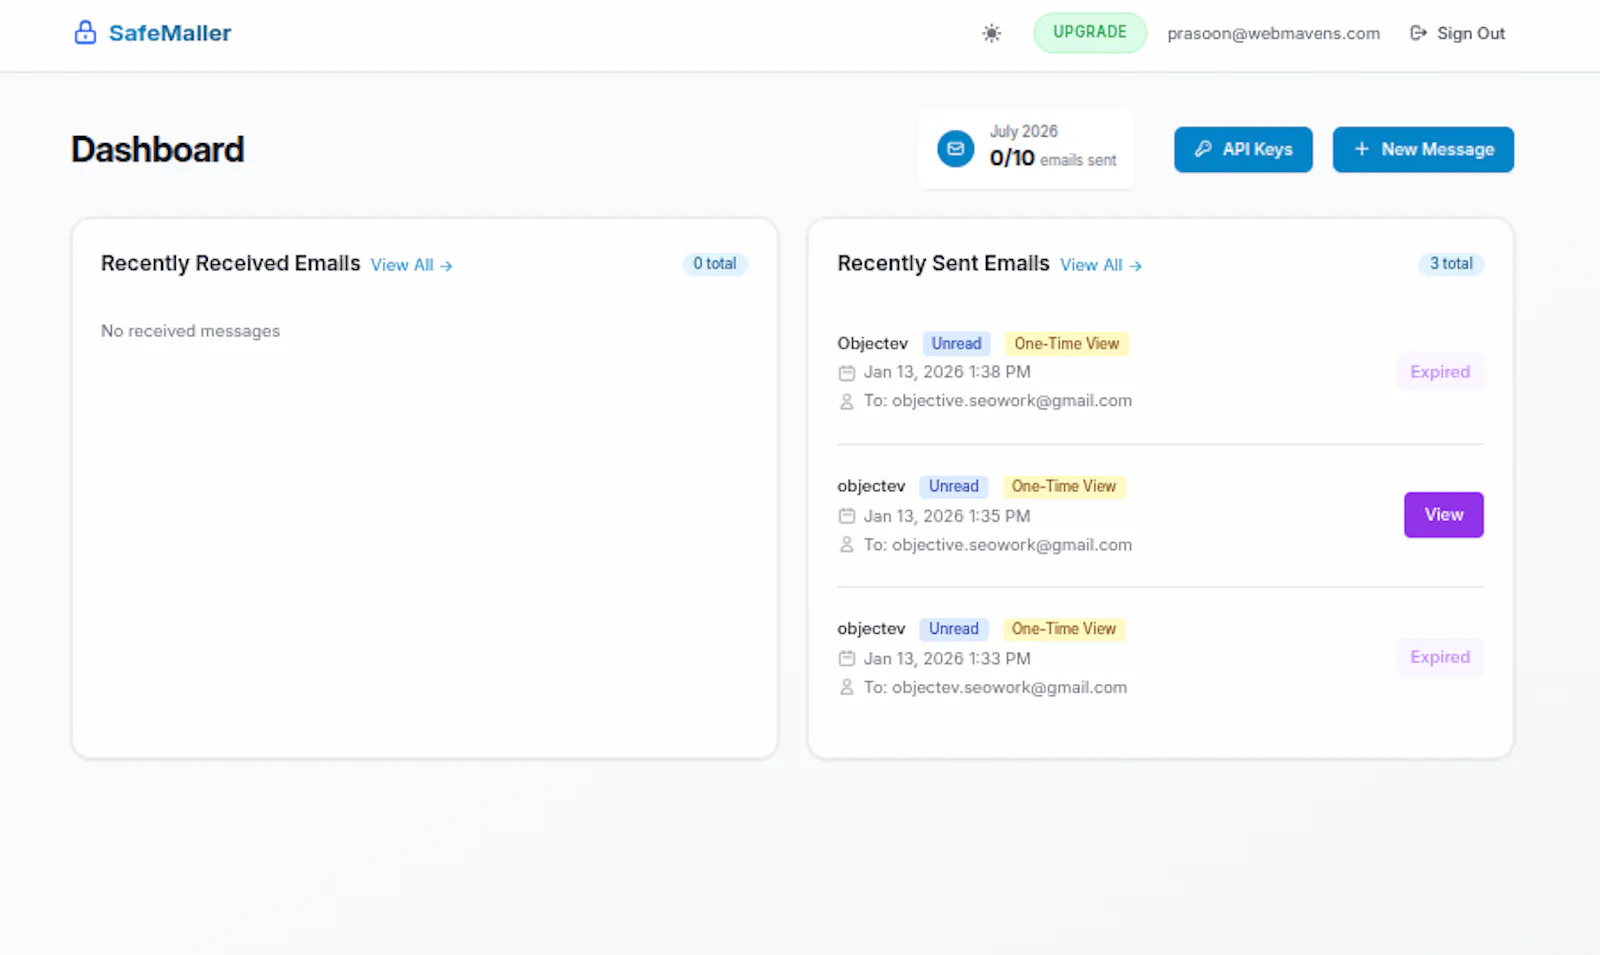Click the 3 total badge

click(1451, 264)
